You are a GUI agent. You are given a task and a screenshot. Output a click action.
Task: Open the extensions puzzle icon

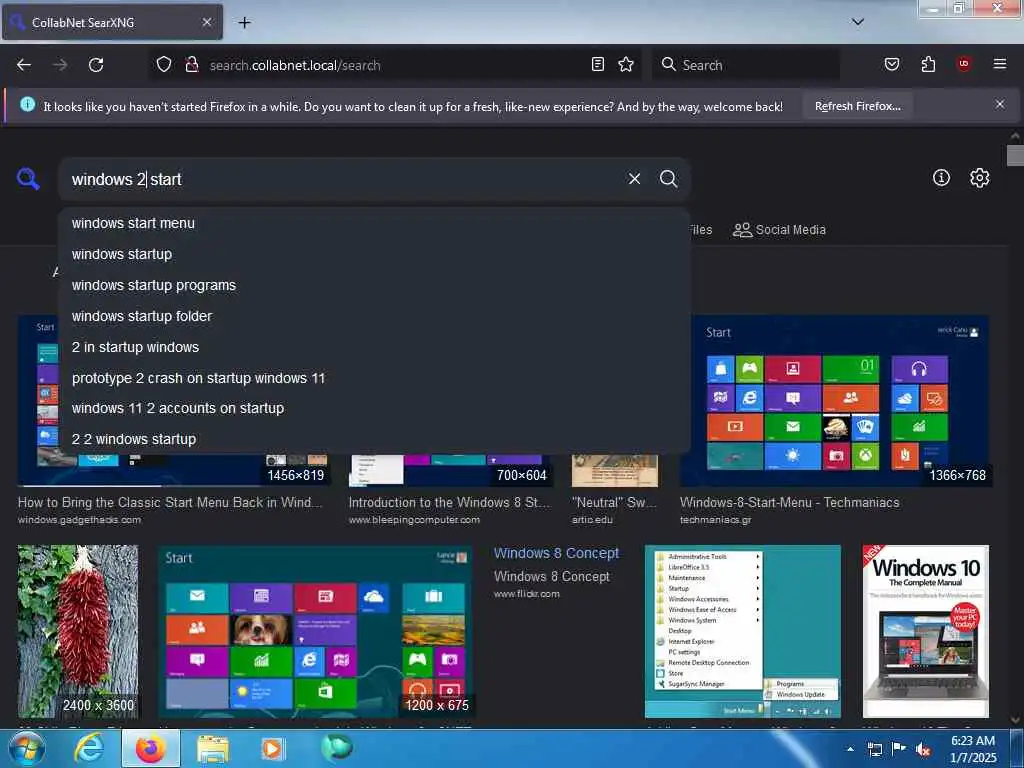coord(928,64)
